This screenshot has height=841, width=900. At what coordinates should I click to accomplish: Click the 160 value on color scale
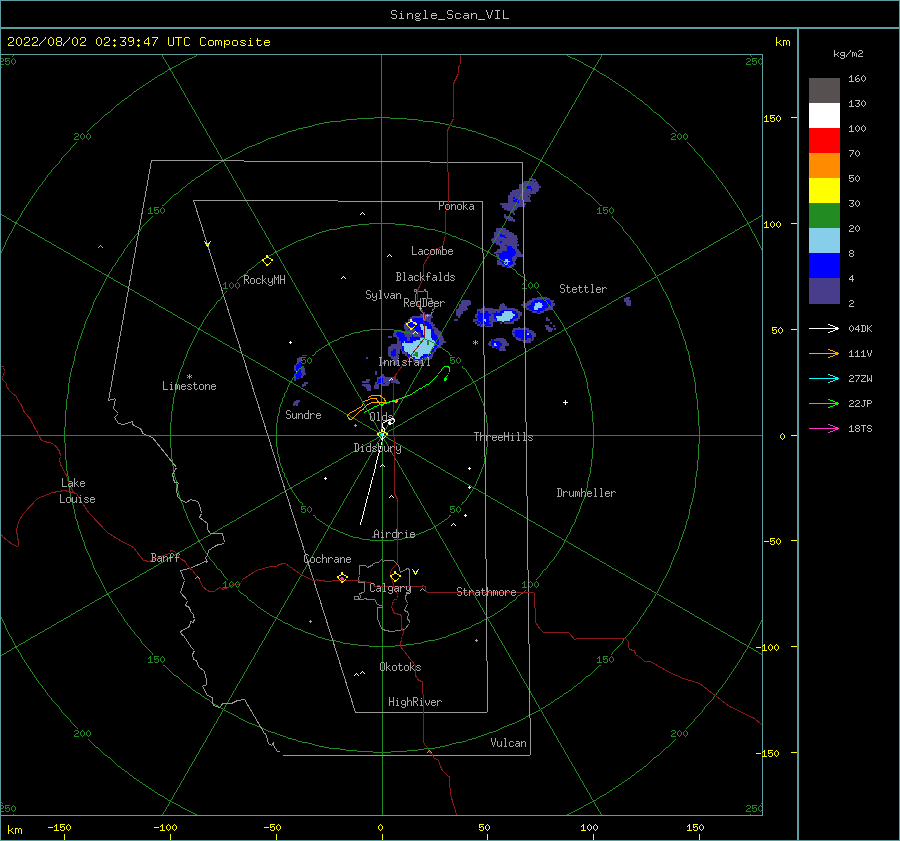(x=857, y=79)
